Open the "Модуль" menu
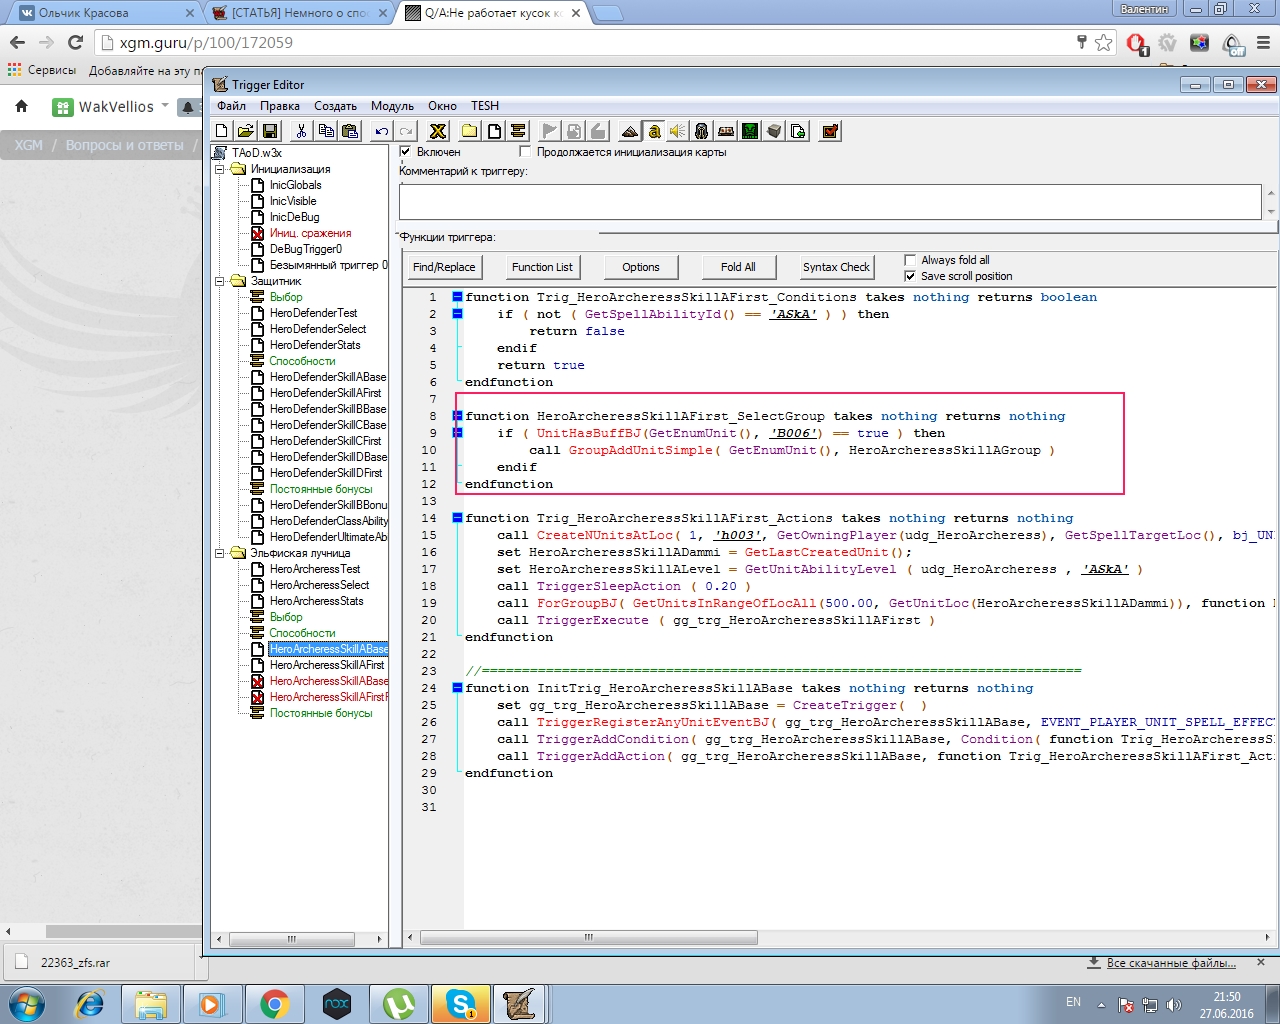This screenshot has height=1024, width=1280. [392, 106]
